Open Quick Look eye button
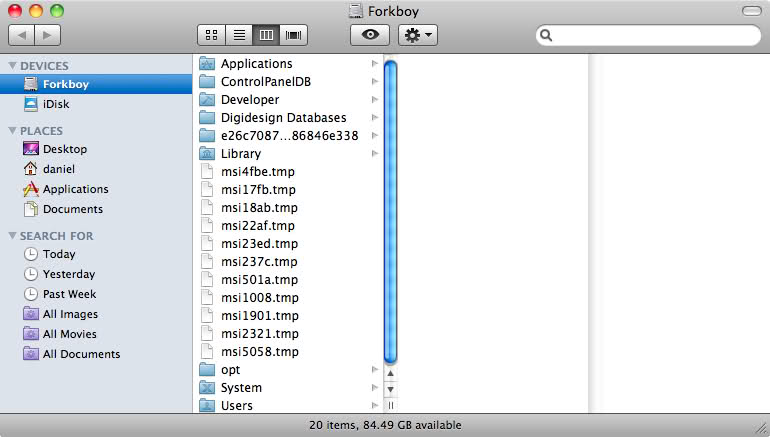This screenshot has width=770, height=437. 370,35
